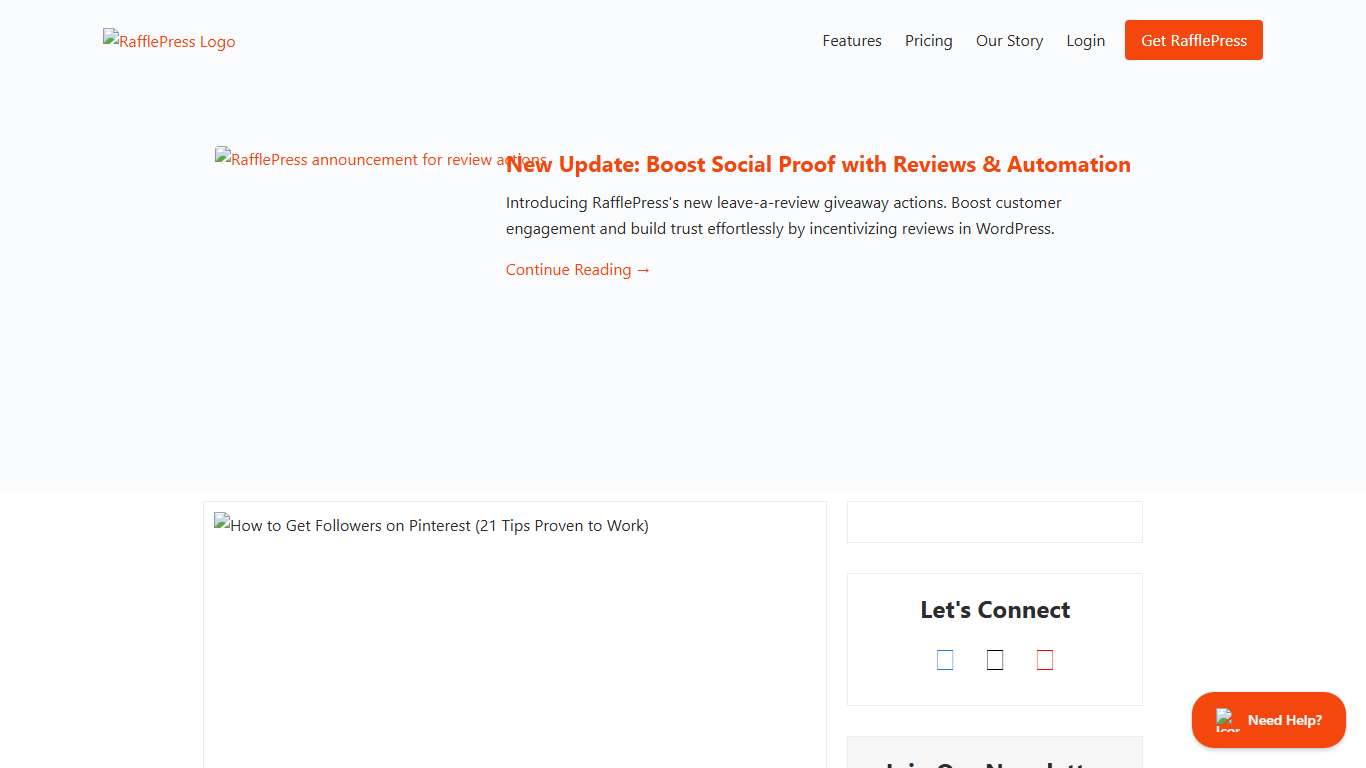Screen dimensions: 1366x768
Task: Click the Get RafflePress button
Action: [x=1193, y=40]
